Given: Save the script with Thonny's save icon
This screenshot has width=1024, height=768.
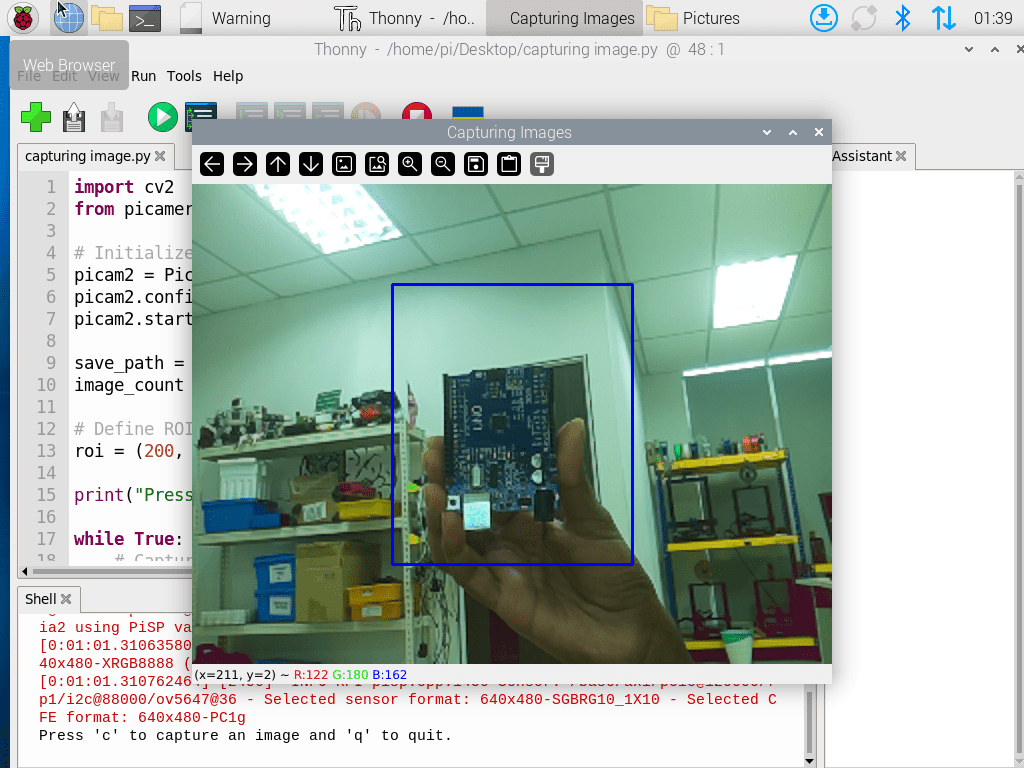Looking at the screenshot, I should (111, 117).
